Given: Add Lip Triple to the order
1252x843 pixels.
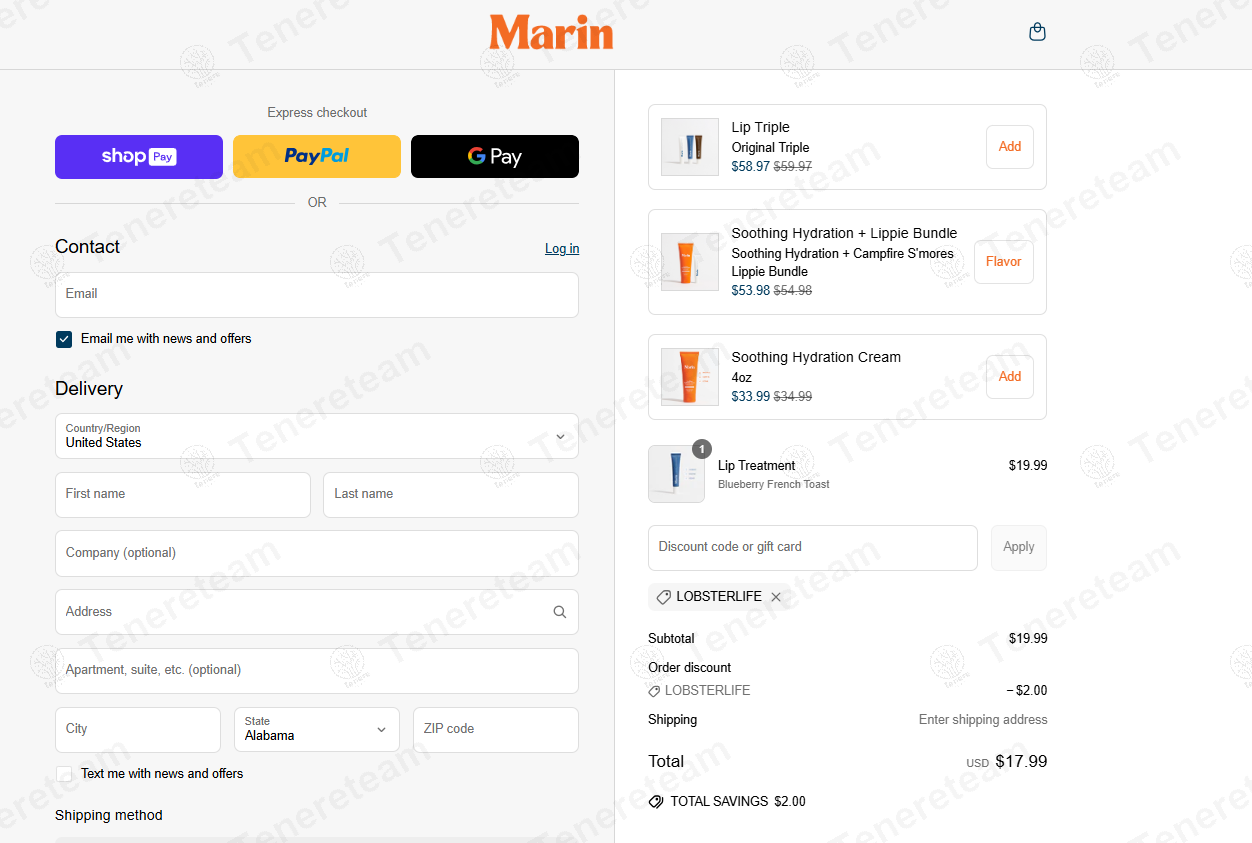Looking at the screenshot, I should pyautogui.click(x=1010, y=147).
